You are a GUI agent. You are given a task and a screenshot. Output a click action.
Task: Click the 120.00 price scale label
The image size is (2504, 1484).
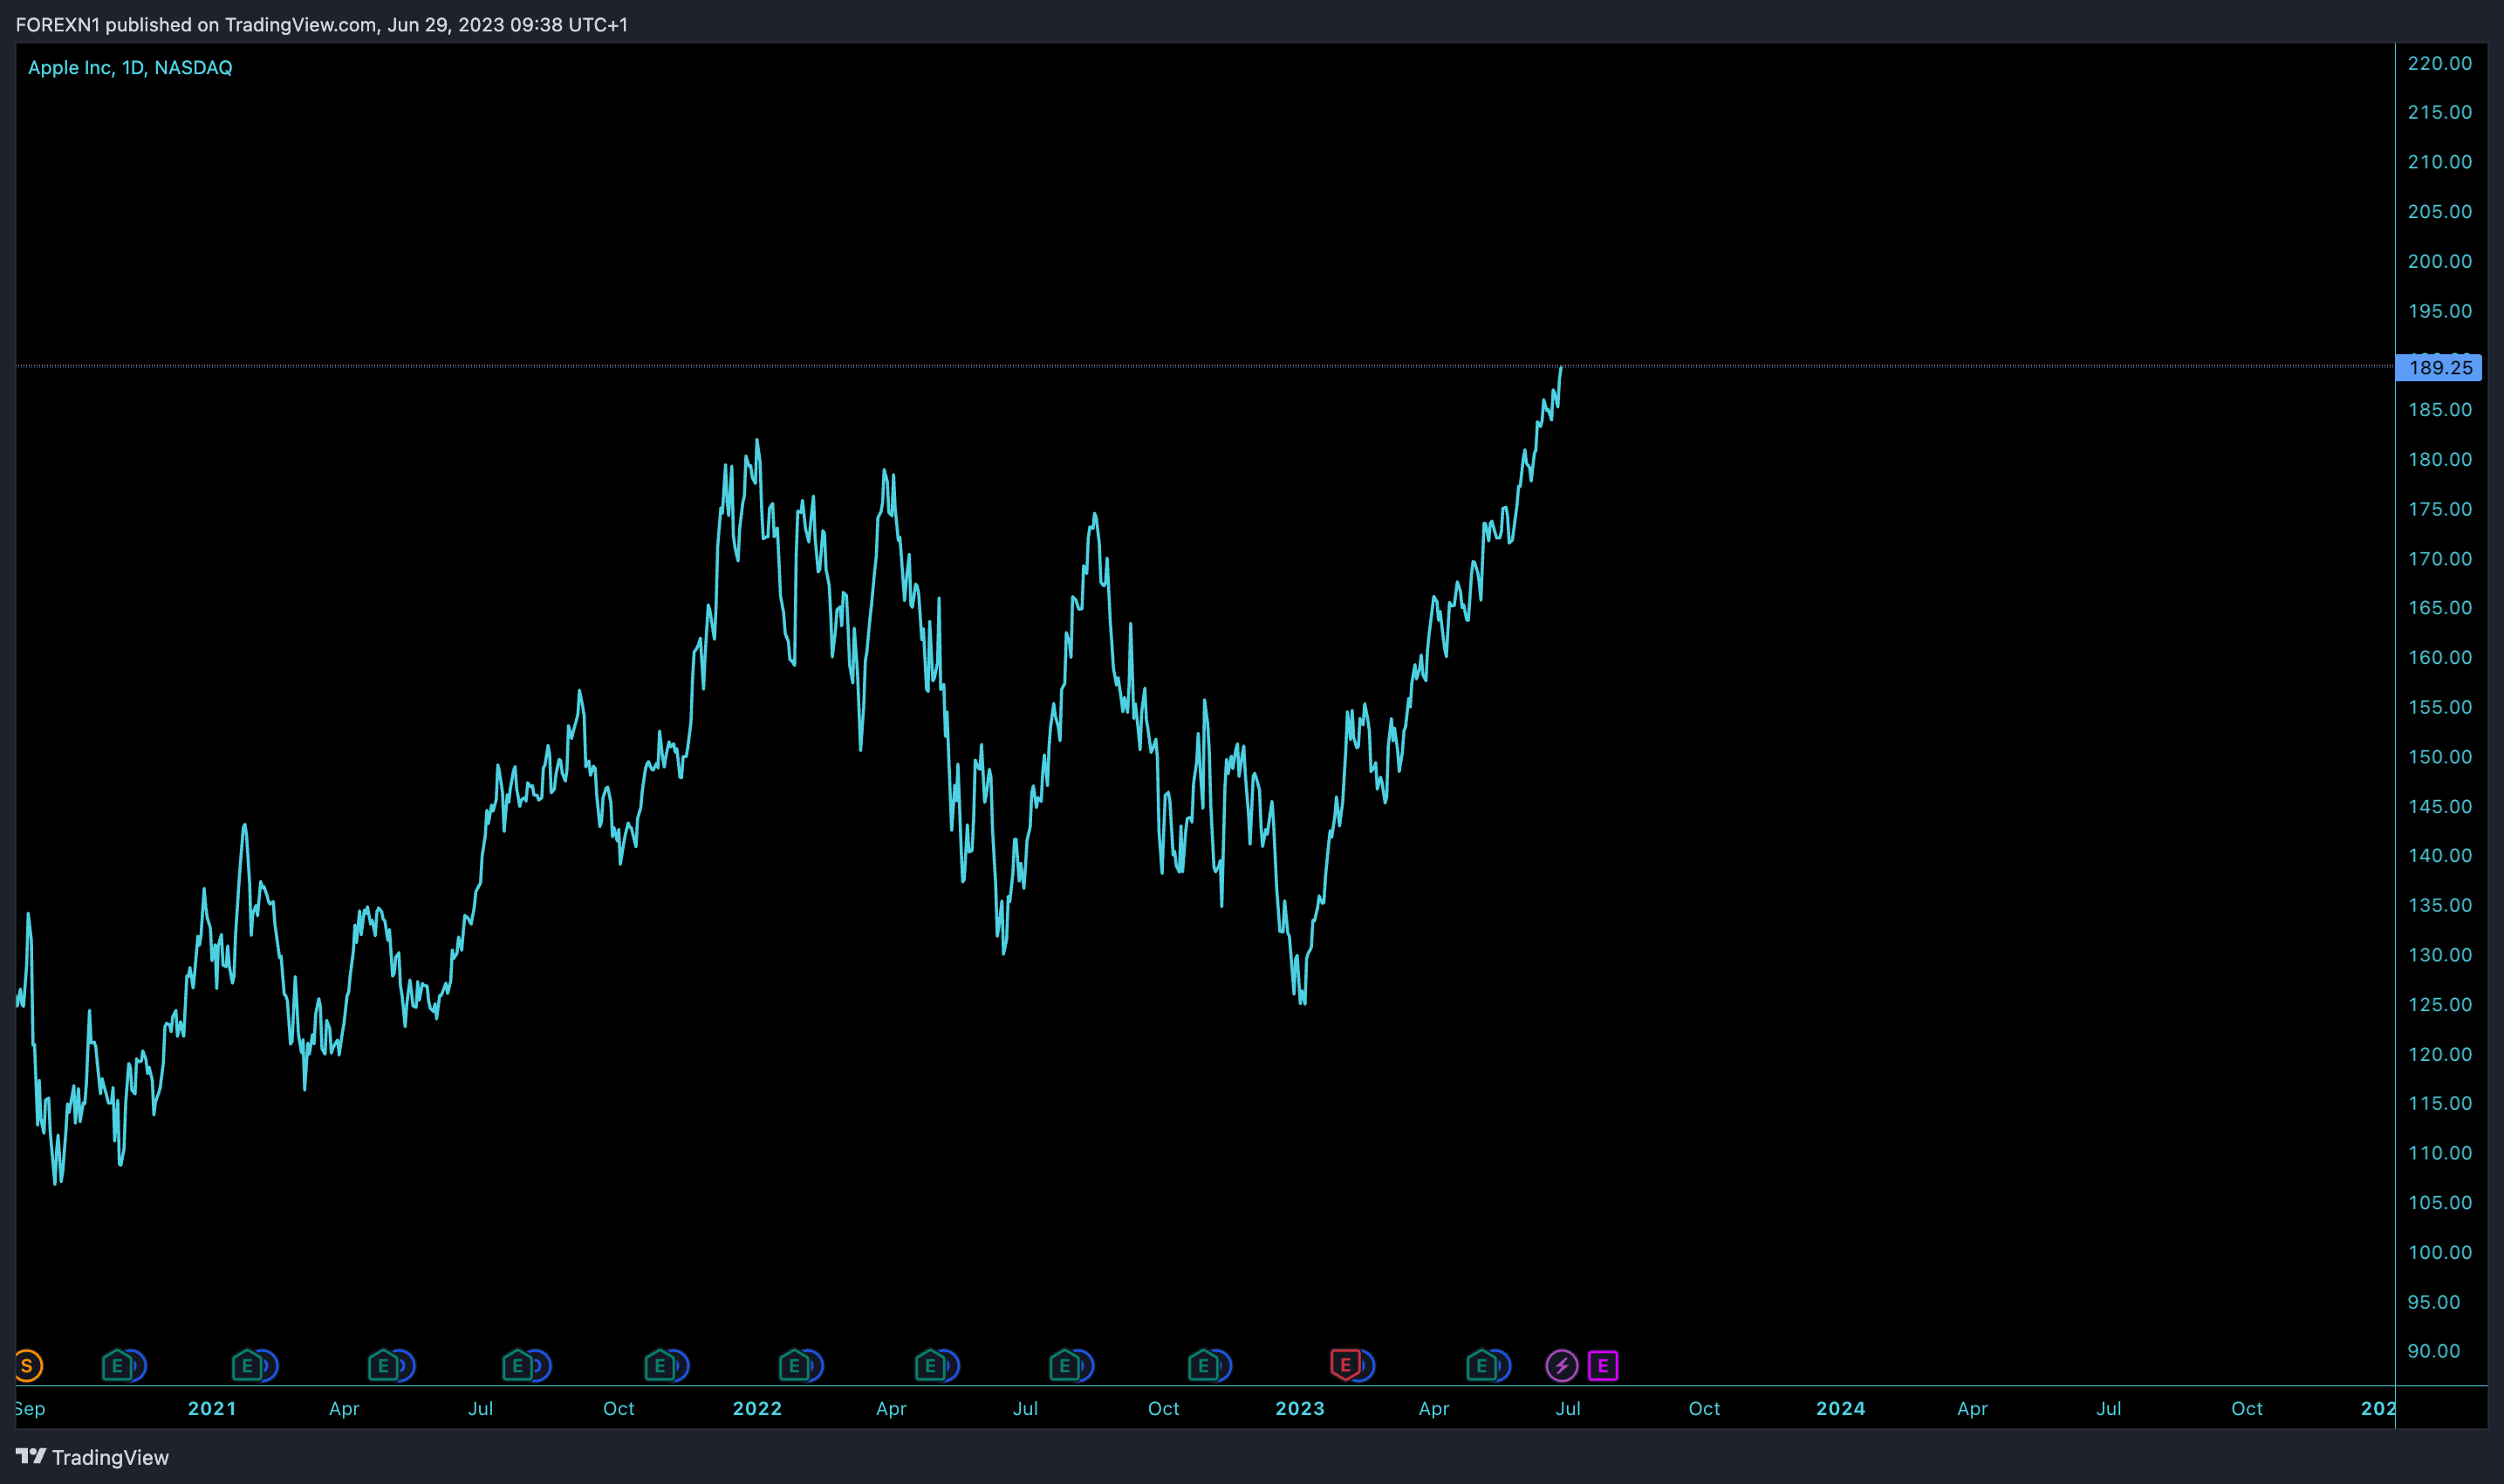pos(2440,1054)
